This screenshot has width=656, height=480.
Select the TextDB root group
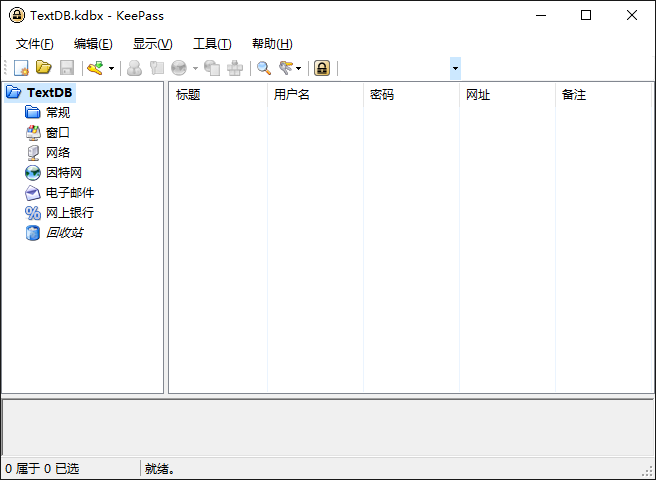point(49,92)
